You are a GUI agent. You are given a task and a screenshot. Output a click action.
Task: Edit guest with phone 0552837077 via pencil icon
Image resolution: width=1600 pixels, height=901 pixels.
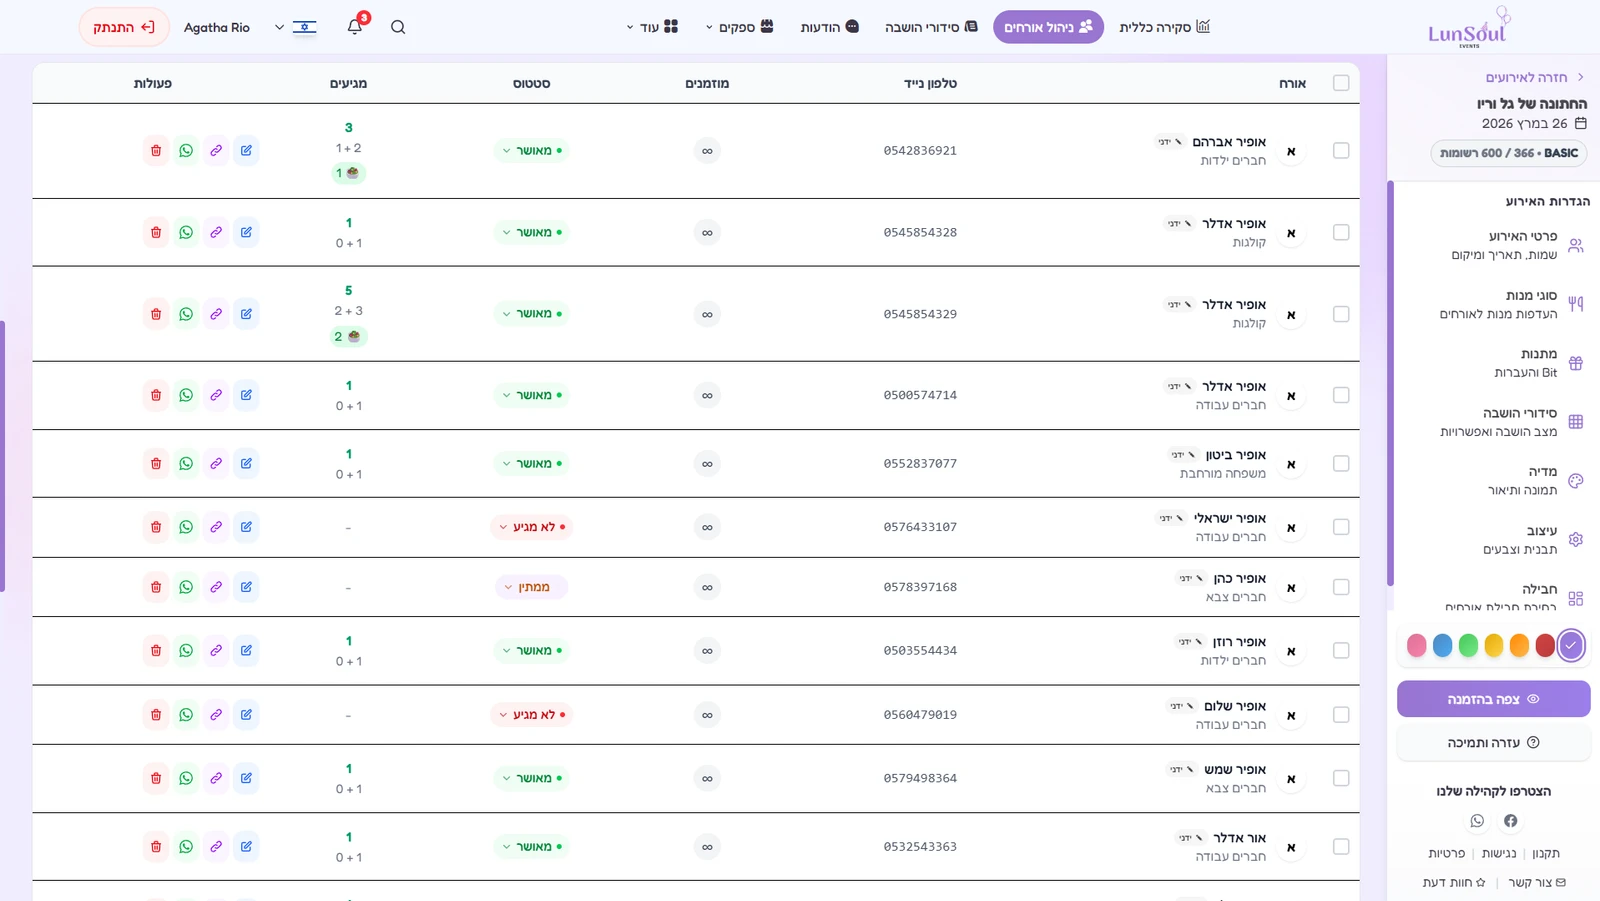(x=246, y=463)
